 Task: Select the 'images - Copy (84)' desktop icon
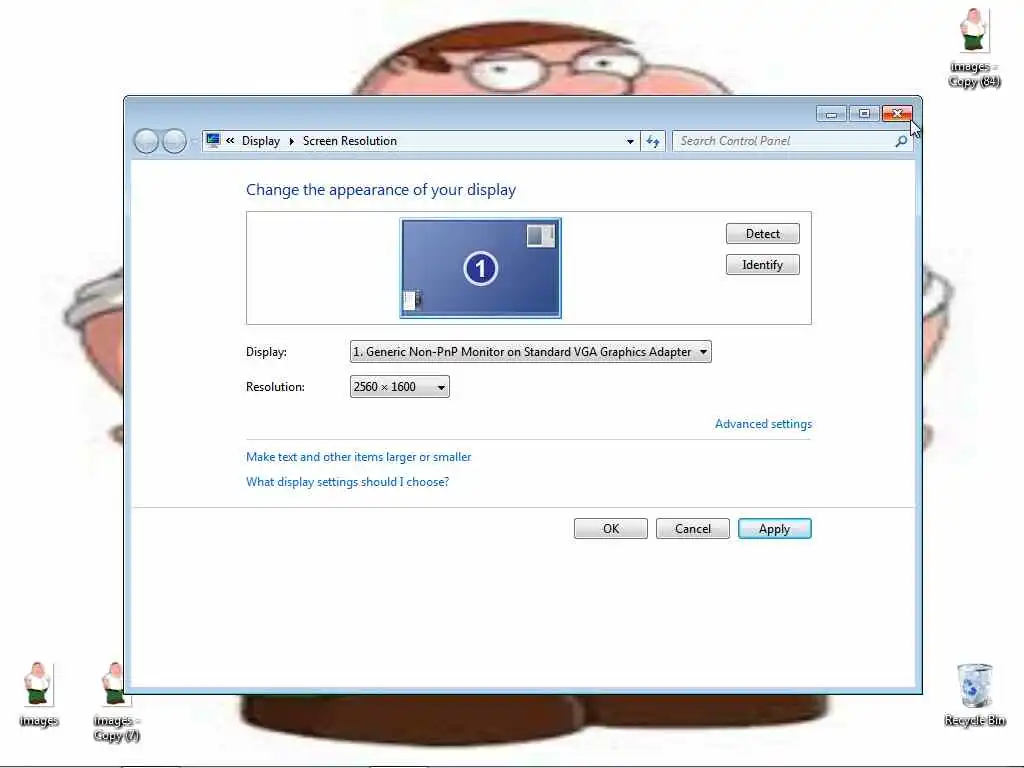click(x=974, y=48)
